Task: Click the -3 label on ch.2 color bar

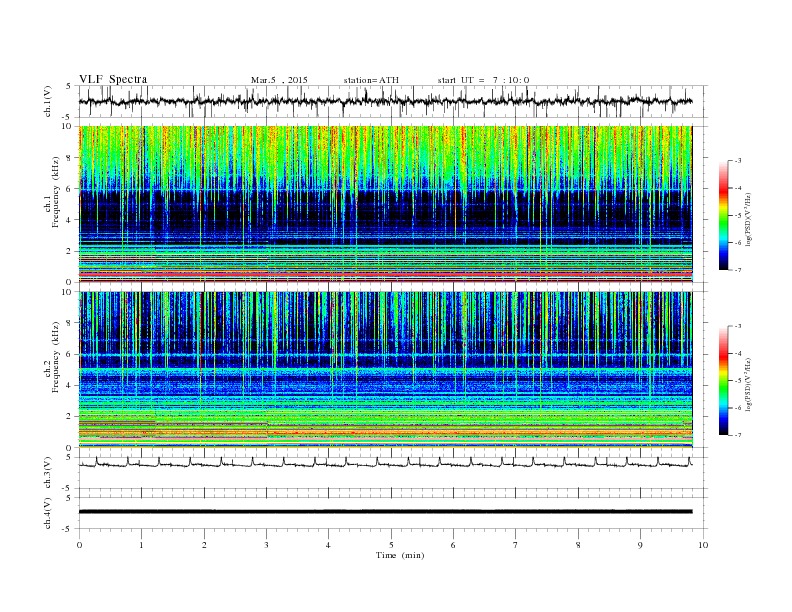Action: tap(738, 326)
